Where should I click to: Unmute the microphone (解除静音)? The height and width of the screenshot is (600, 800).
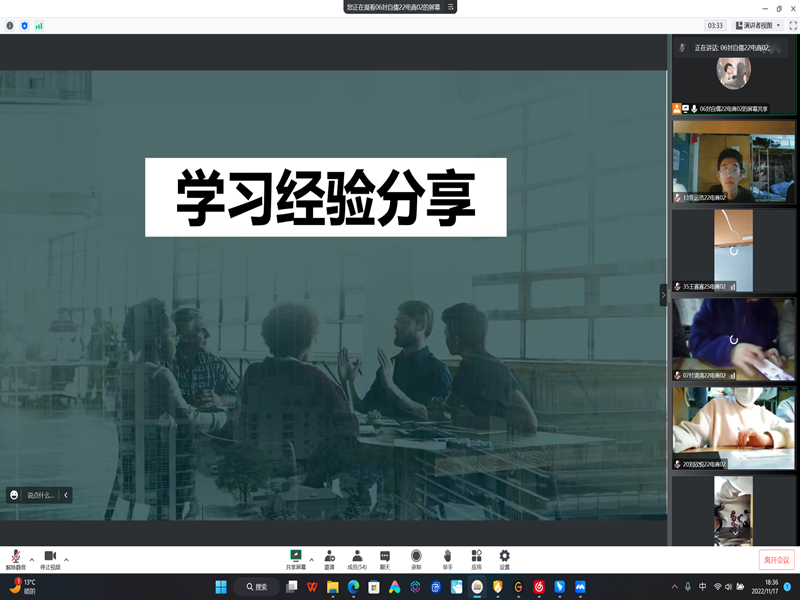coord(17,557)
